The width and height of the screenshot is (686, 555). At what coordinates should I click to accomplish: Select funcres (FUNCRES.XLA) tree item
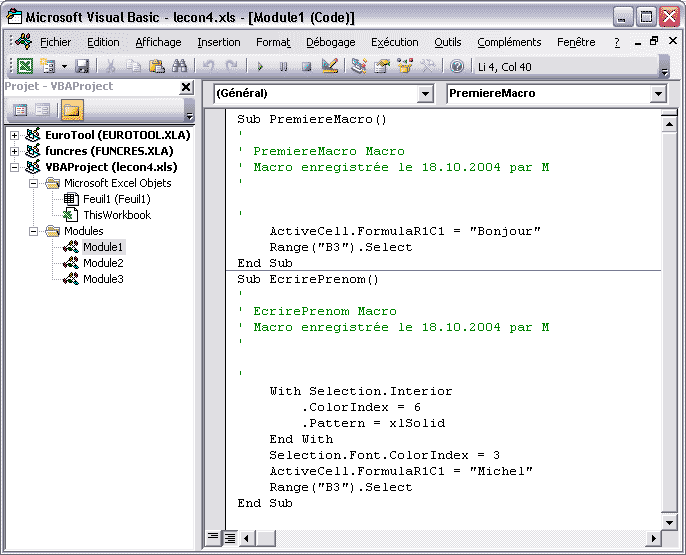coord(109,151)
